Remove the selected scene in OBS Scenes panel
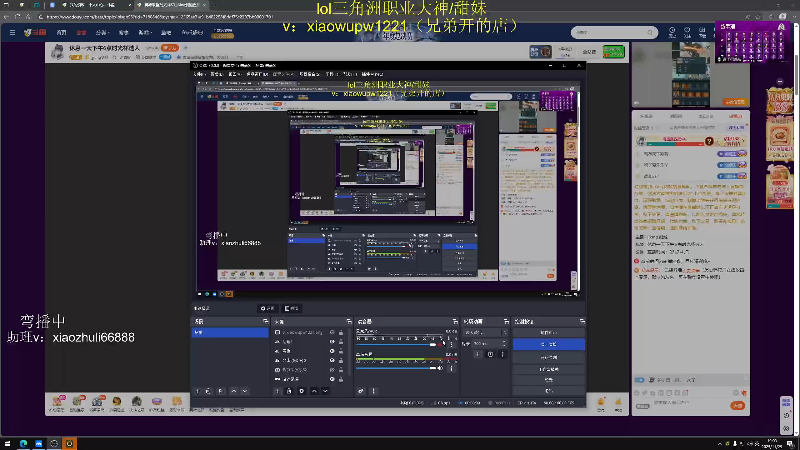Viewport: 800px width, 450px height. click(x=208, y=391)
